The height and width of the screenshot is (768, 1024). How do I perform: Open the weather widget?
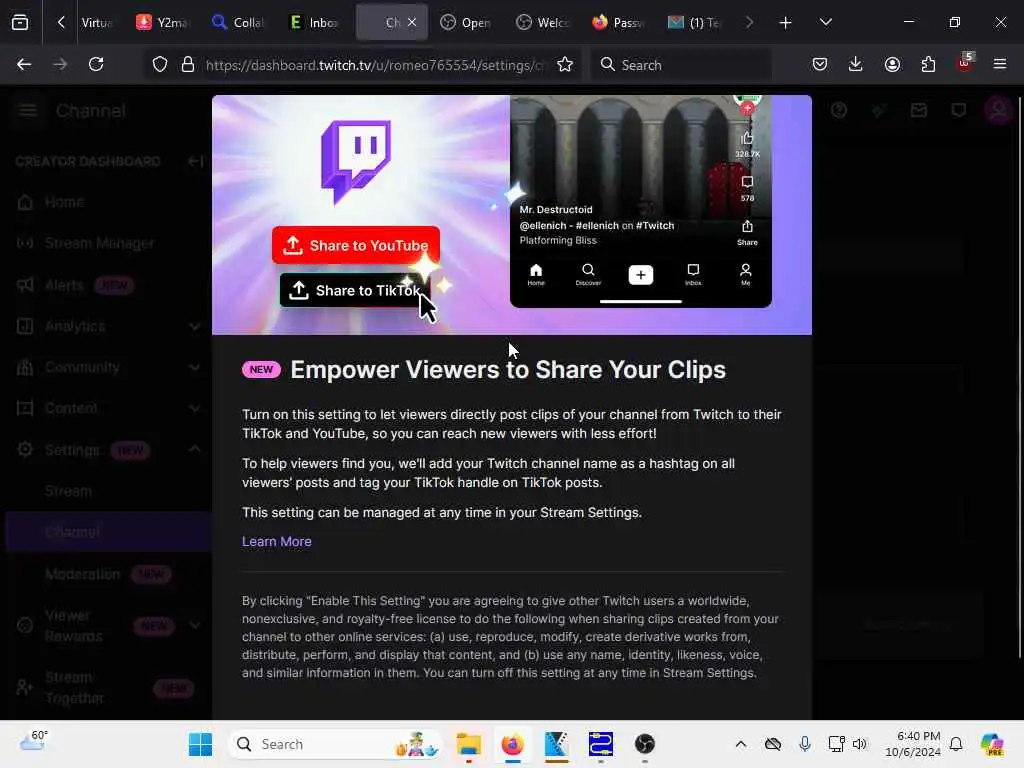tap(33, 743)
